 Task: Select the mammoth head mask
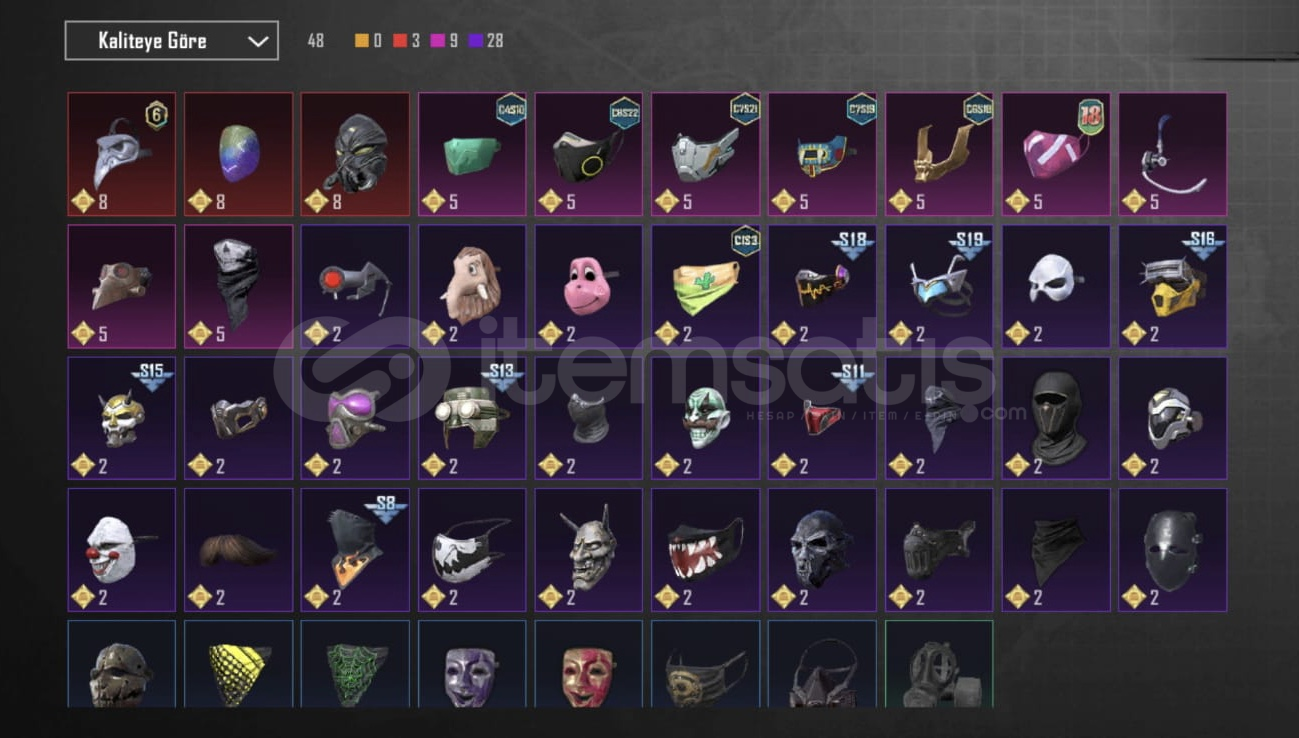[472, 286]
